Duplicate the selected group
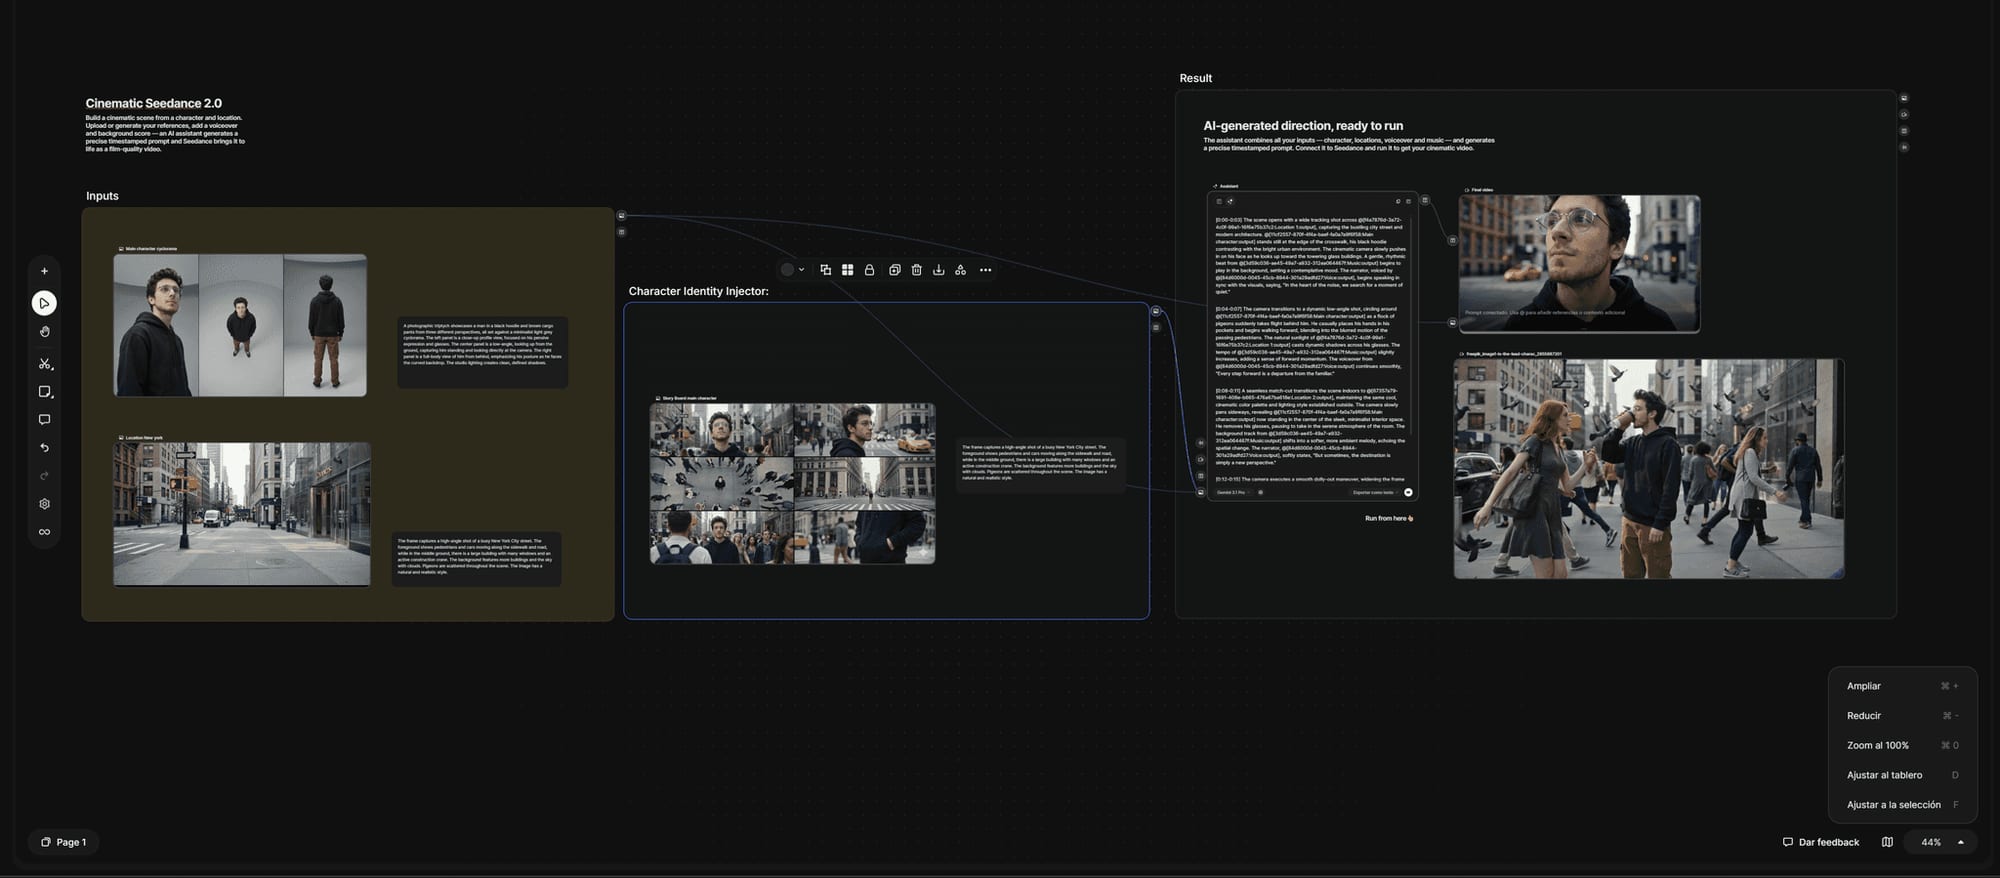Screen dimensions: 2000x878 click(895, 270)
